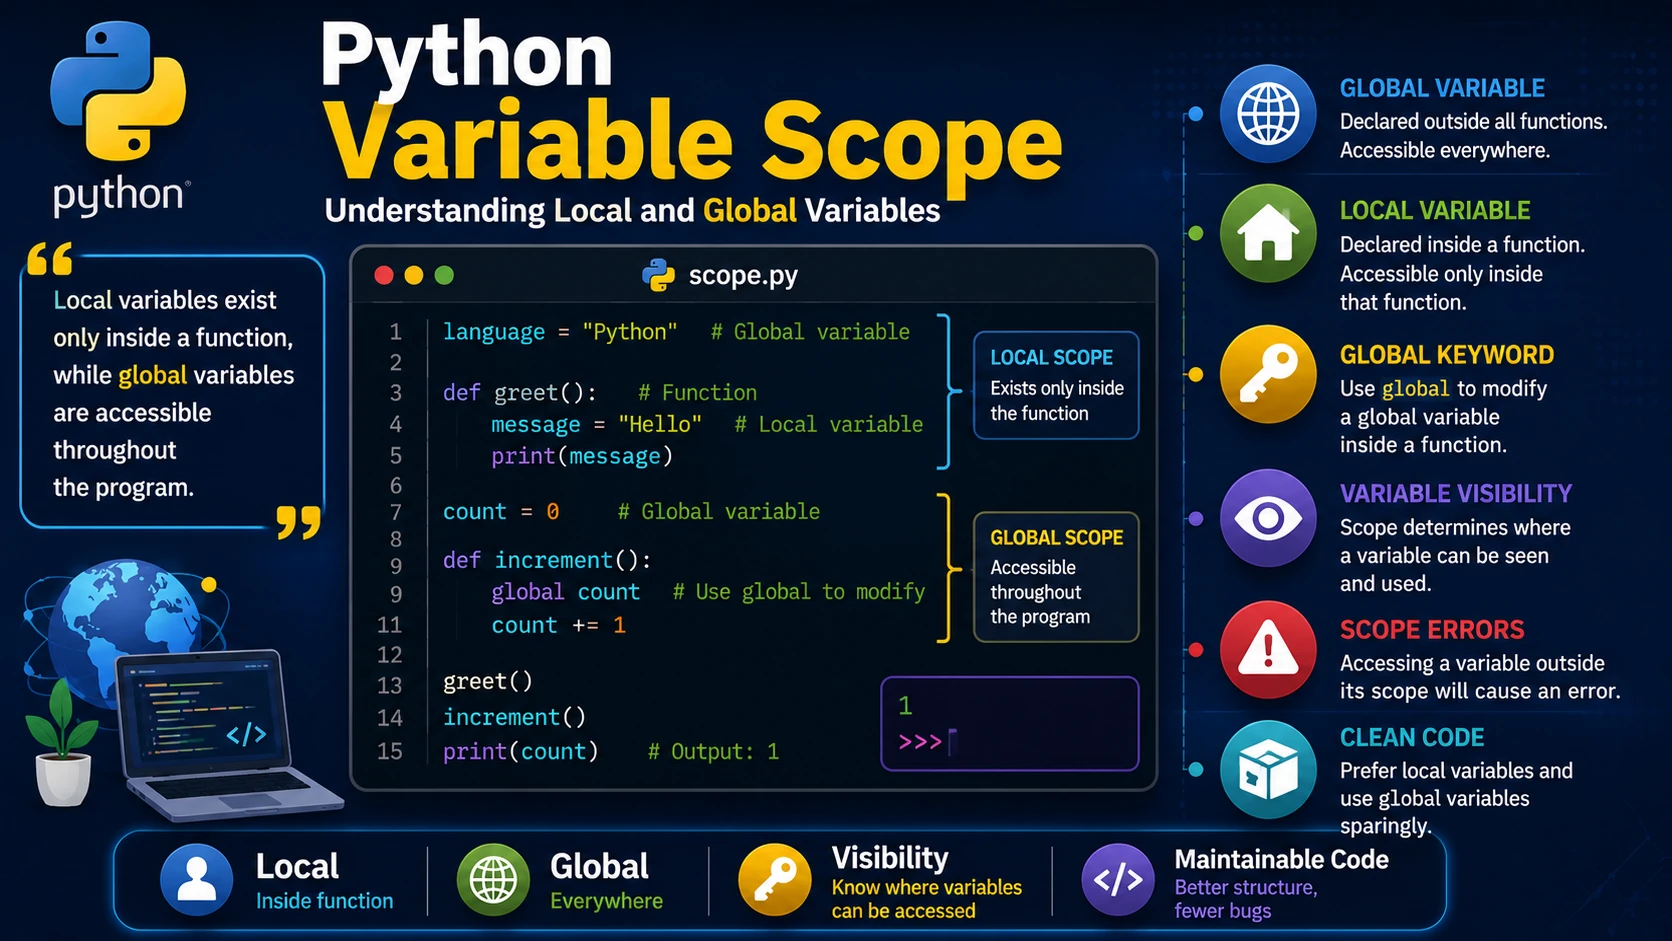Click 'Declared outside all functions.' description text

tap(1473, 122)
